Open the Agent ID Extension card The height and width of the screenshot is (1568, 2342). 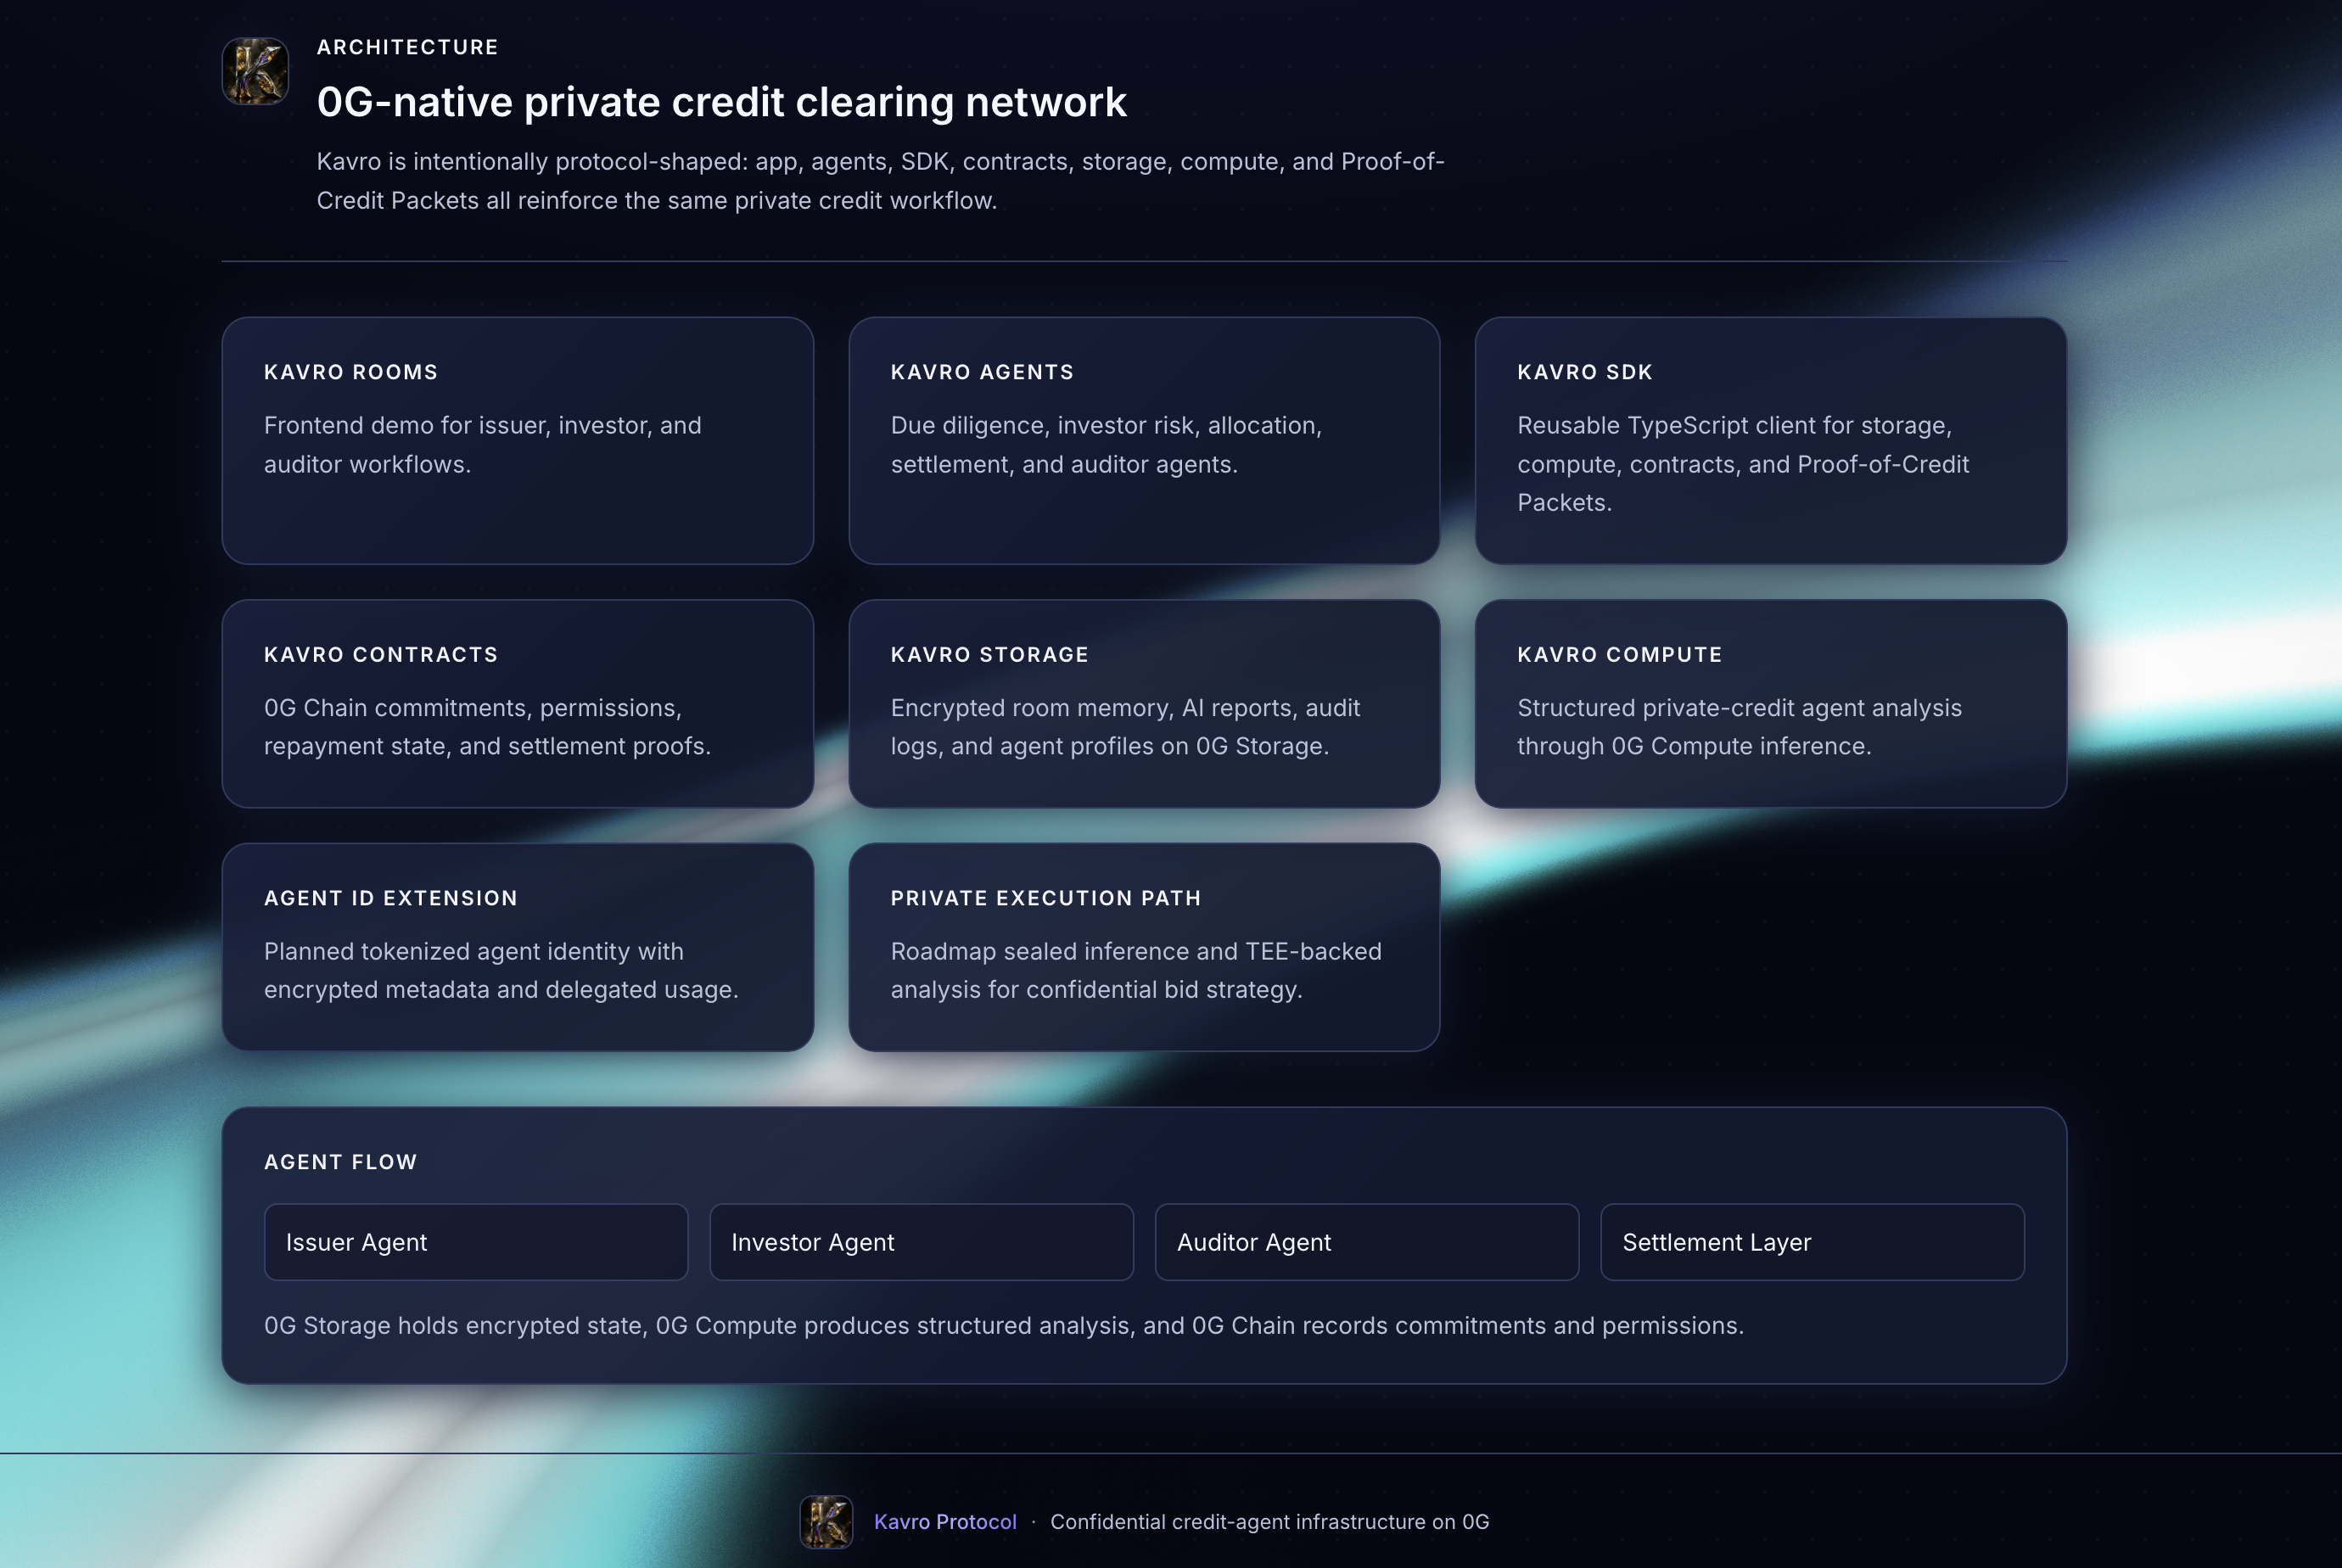coord(518,947)
